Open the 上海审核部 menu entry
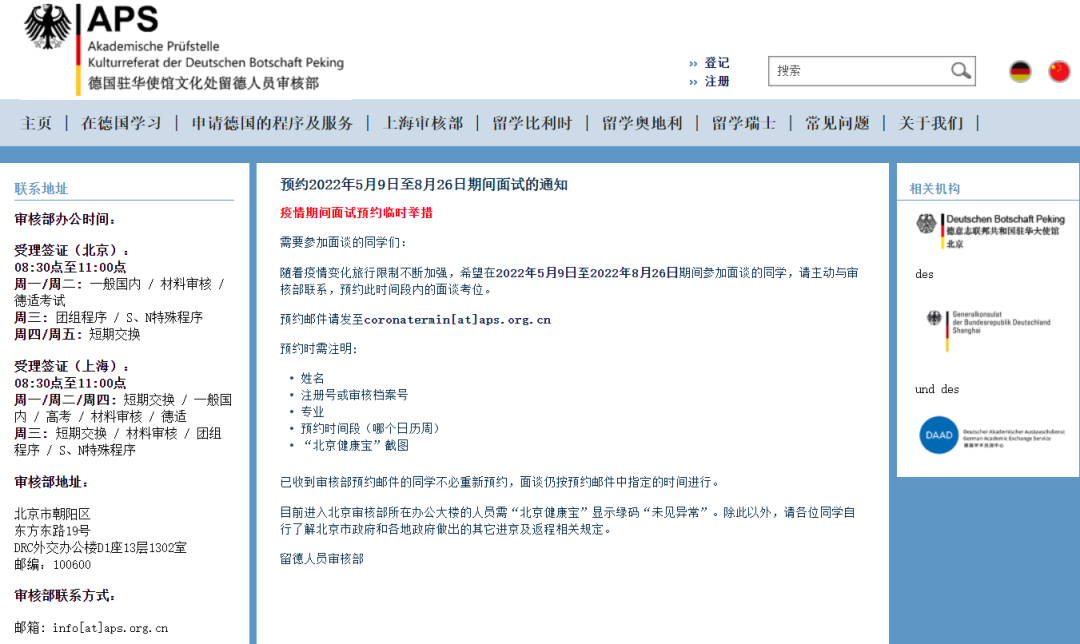Screen dimensions: 1080x644 (x=420, y=122)
